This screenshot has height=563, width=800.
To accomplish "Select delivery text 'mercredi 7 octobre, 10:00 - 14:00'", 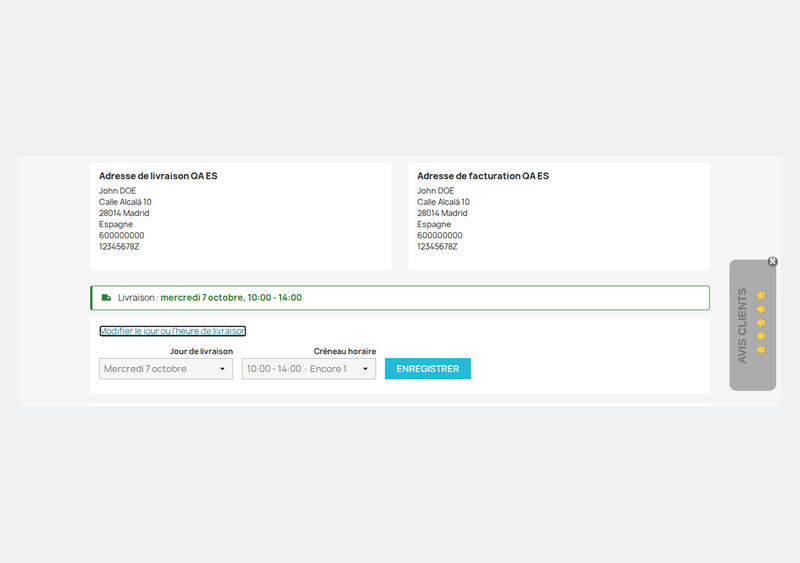I will [231, 298].
